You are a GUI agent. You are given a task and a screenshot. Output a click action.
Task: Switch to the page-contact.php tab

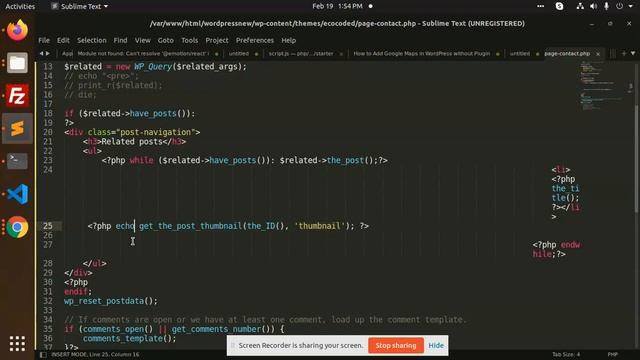pyautogui.click(x=567, y=53)
